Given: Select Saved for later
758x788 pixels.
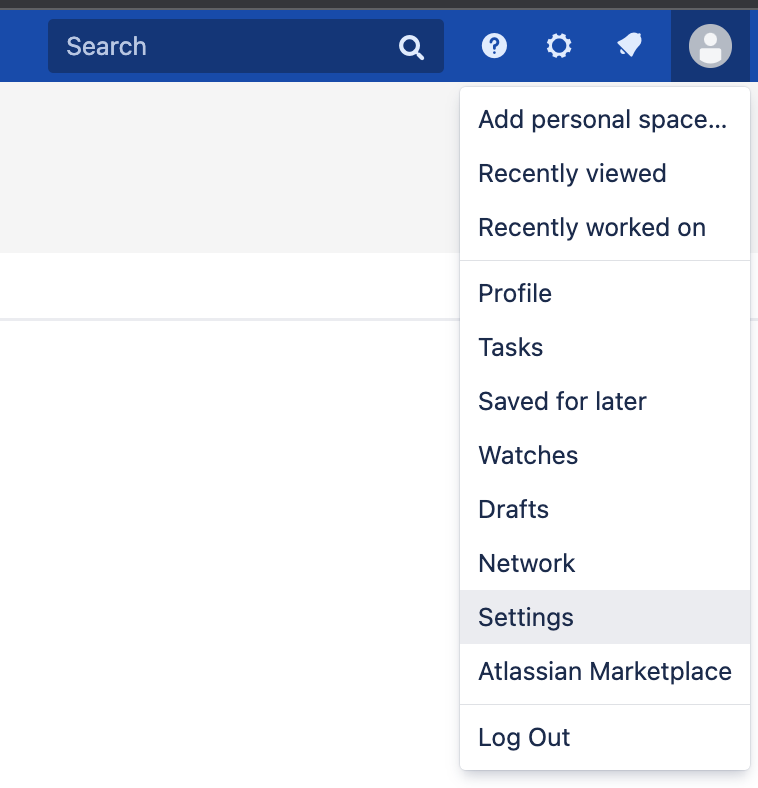Looking at the screenshot, I should point(562,402).
